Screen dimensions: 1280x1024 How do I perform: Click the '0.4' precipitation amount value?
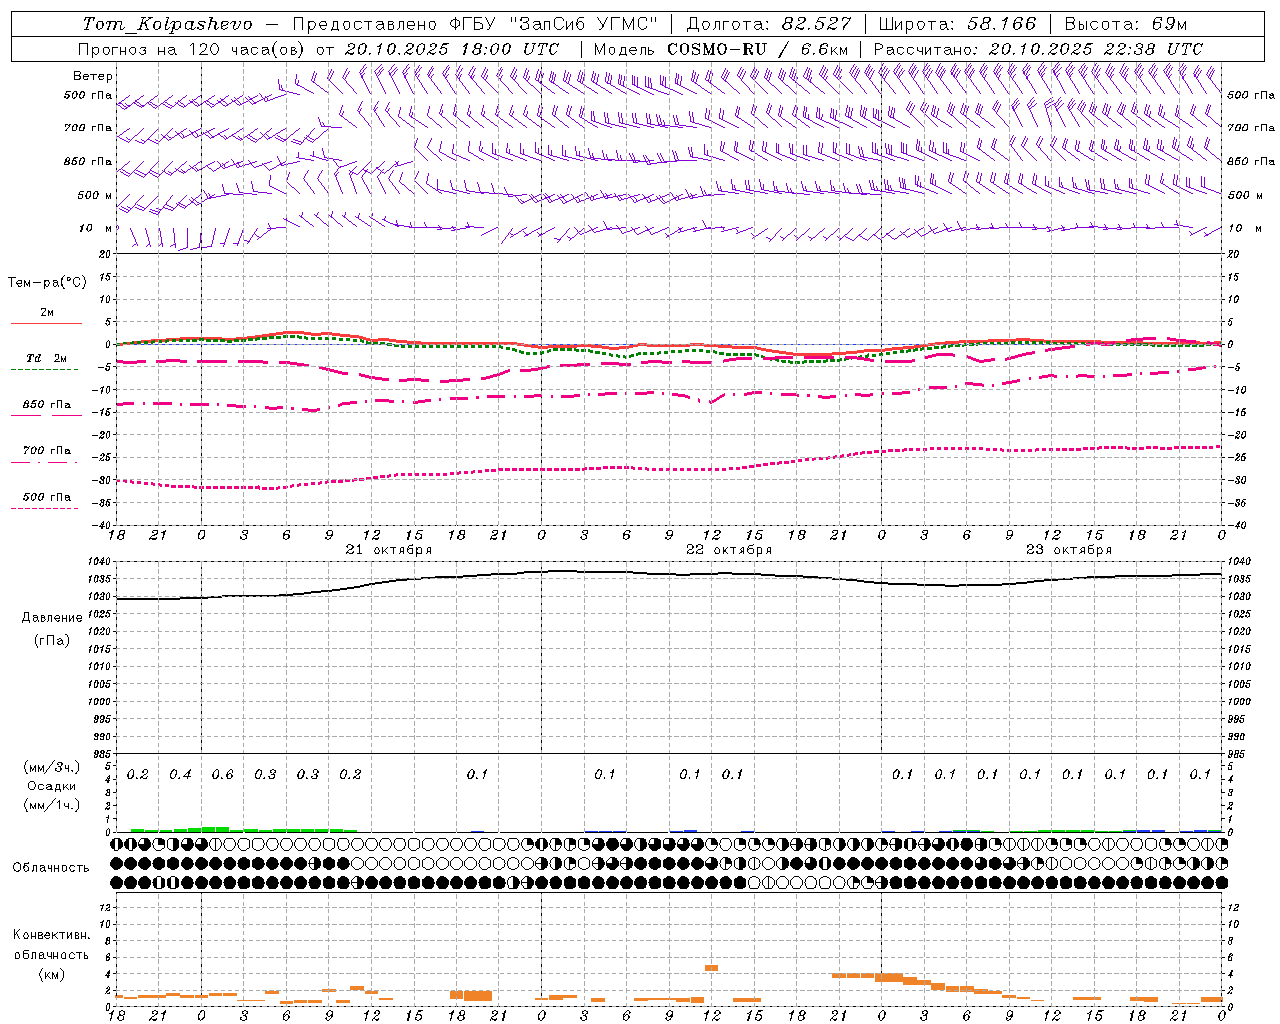(180, 774)
